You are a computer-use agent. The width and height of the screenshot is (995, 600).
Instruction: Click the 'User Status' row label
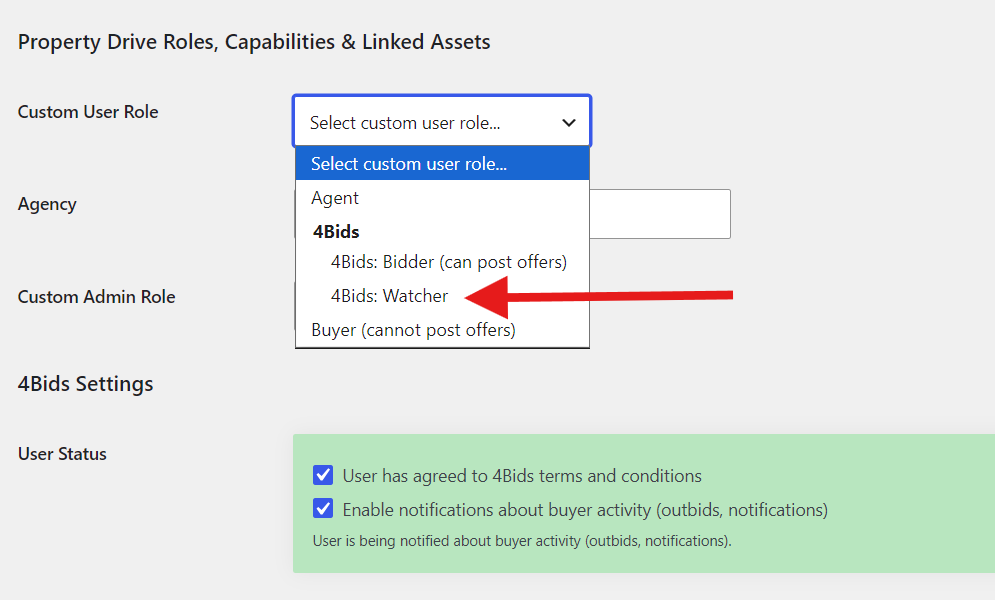[62, 454]
